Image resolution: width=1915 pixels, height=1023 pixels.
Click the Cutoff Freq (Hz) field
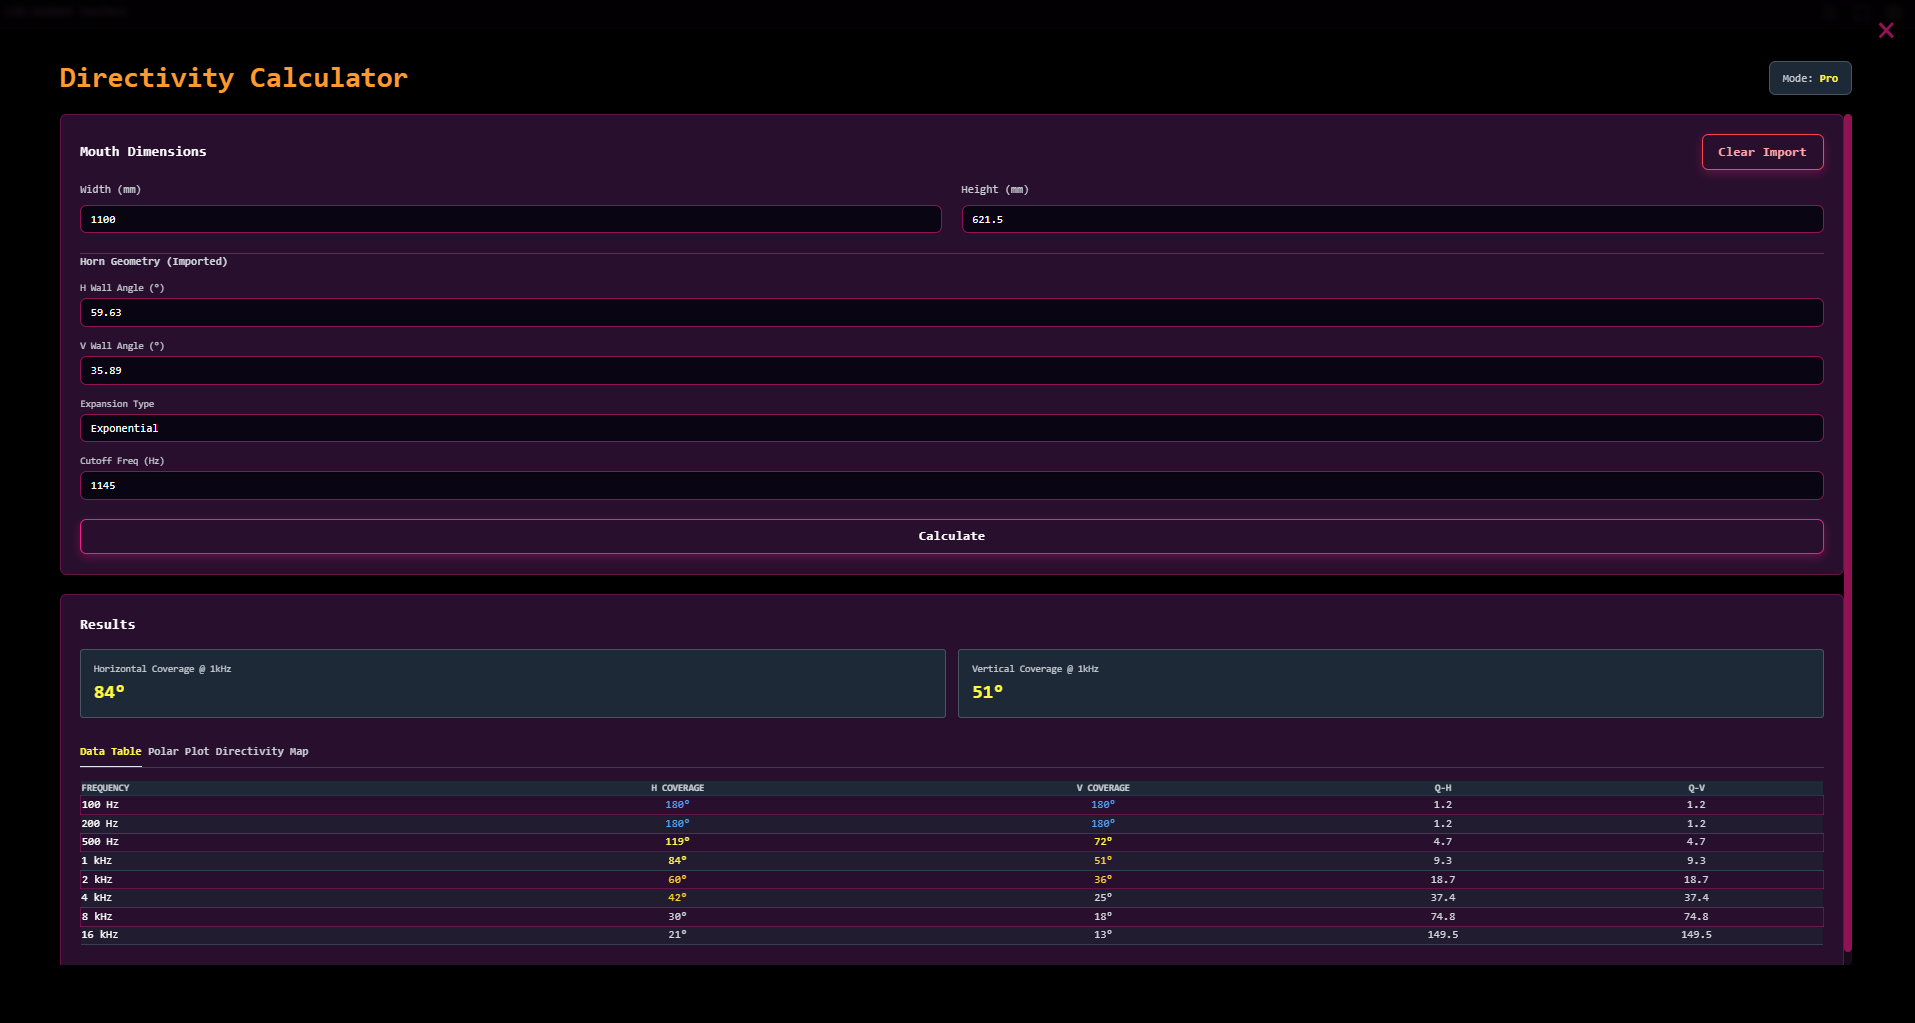(x=951, y=486)
